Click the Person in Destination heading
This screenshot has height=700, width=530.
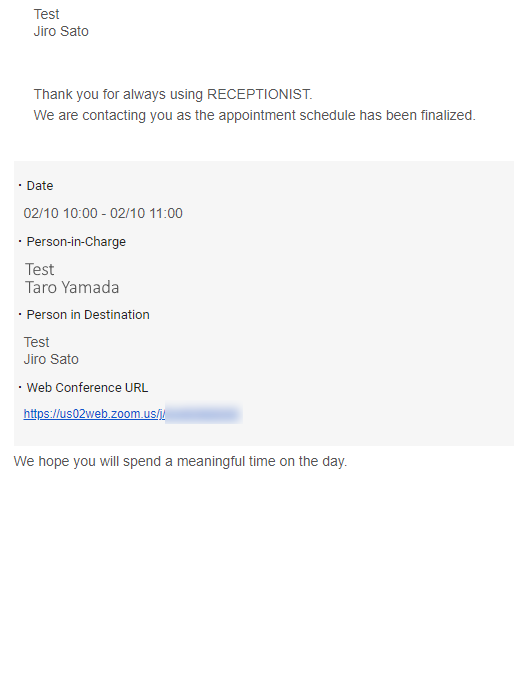coord(88,315)
